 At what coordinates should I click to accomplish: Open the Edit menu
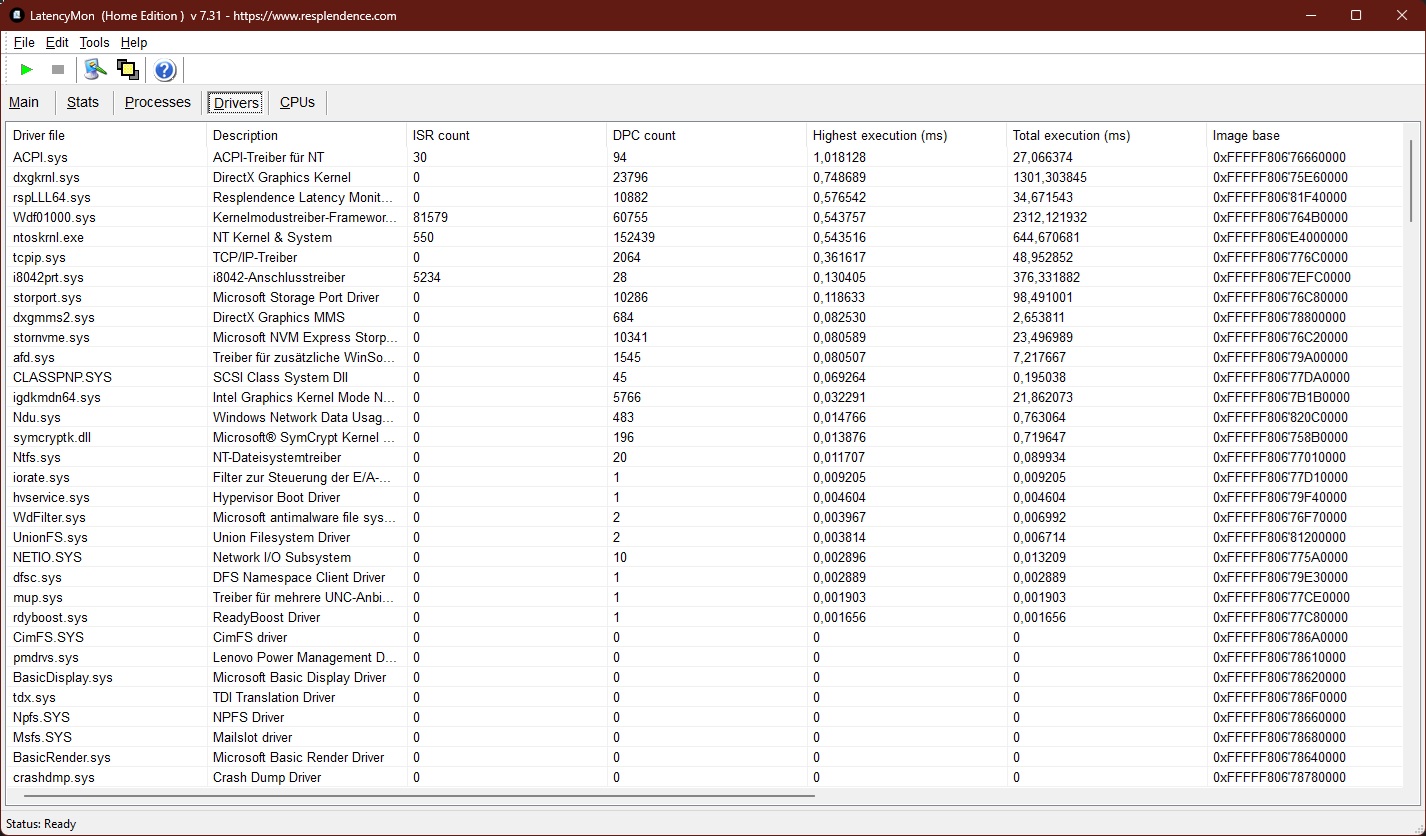57,43
